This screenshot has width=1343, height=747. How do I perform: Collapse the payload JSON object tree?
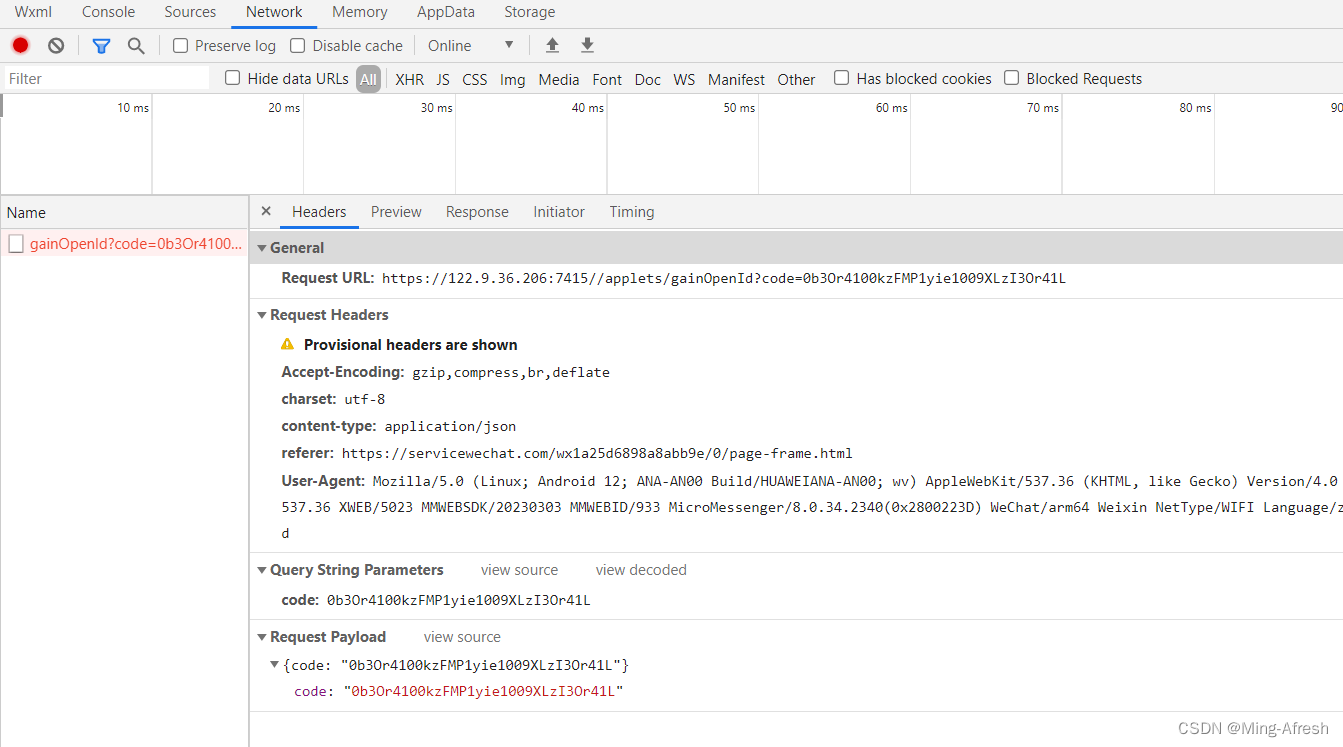tap(275, 664)
